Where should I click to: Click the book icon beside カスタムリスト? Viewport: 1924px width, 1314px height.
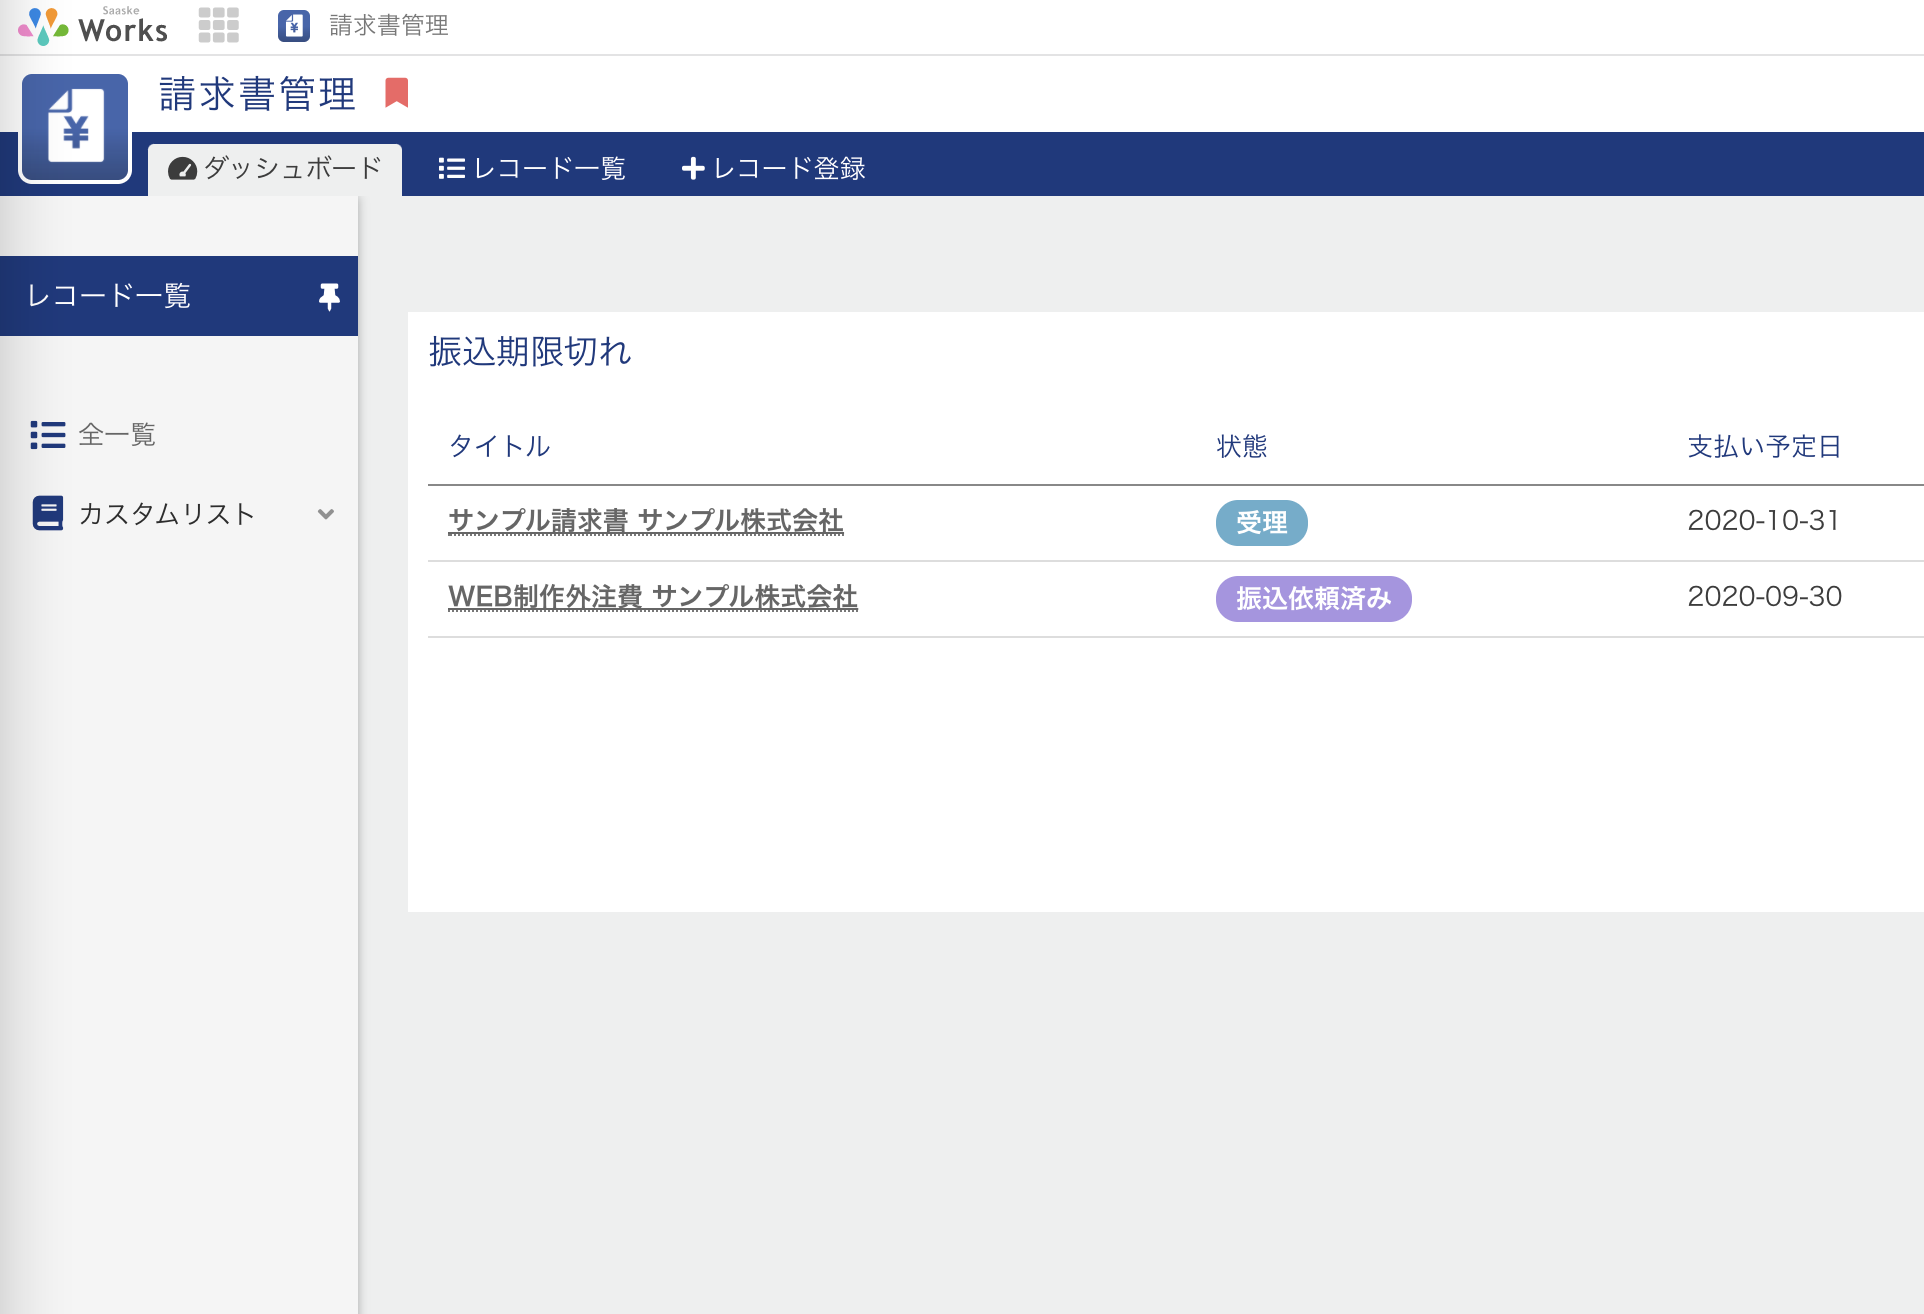pyautogui.click(x=48, y=513)
